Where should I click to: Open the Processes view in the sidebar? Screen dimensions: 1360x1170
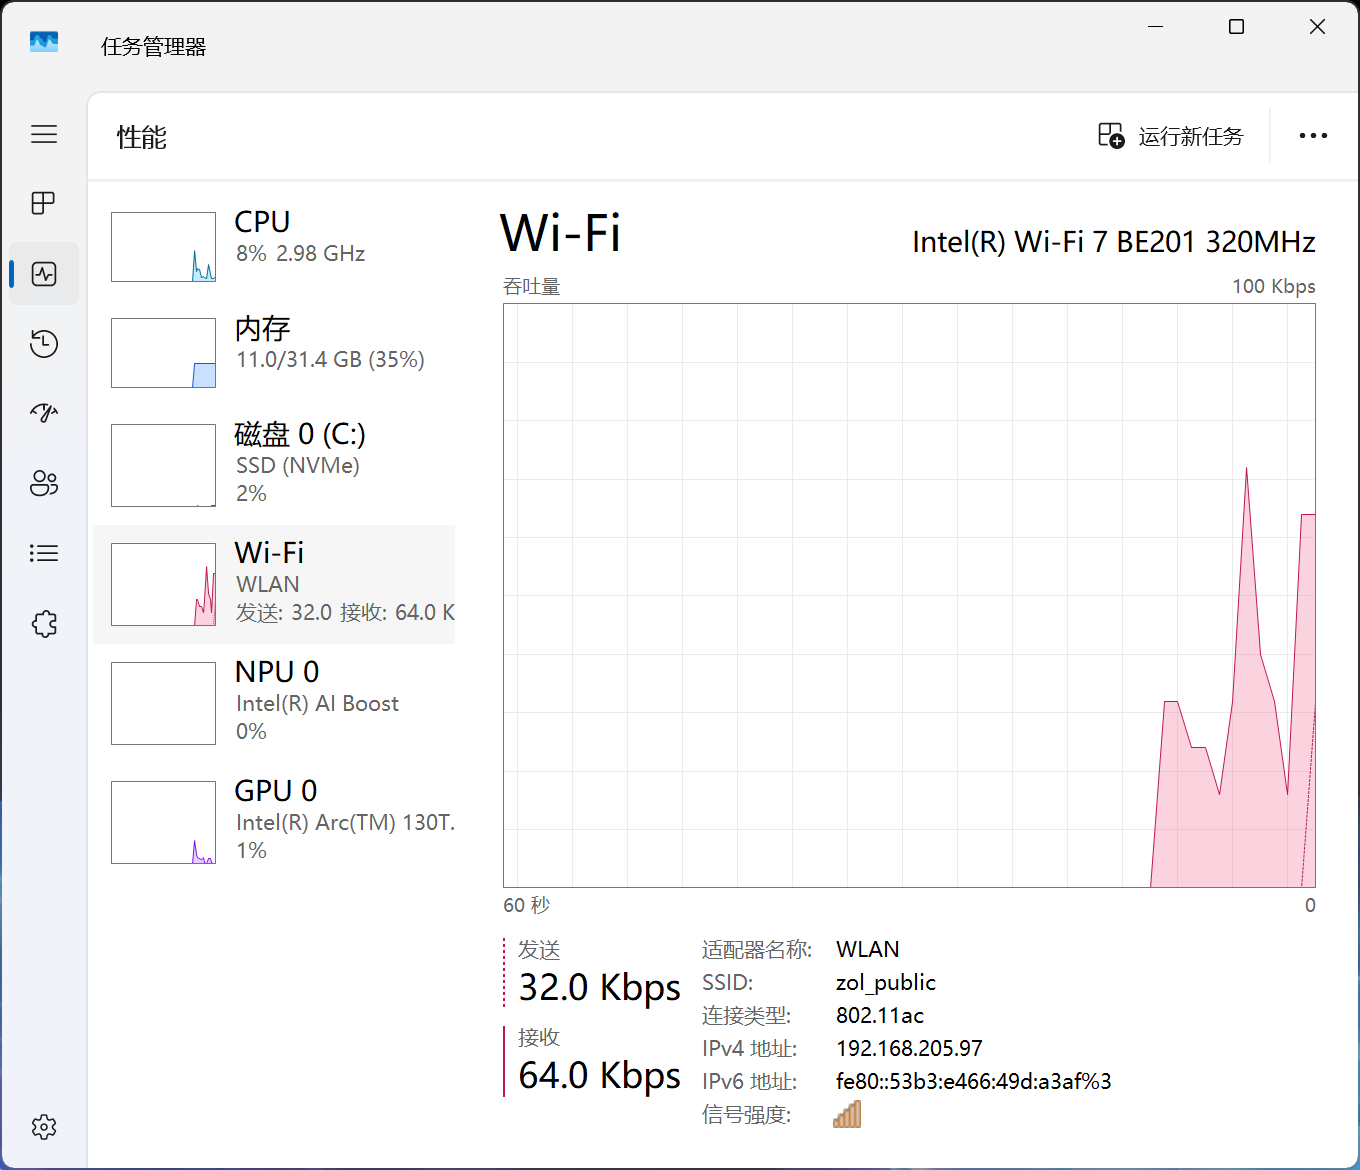click(x=44, y=203)
